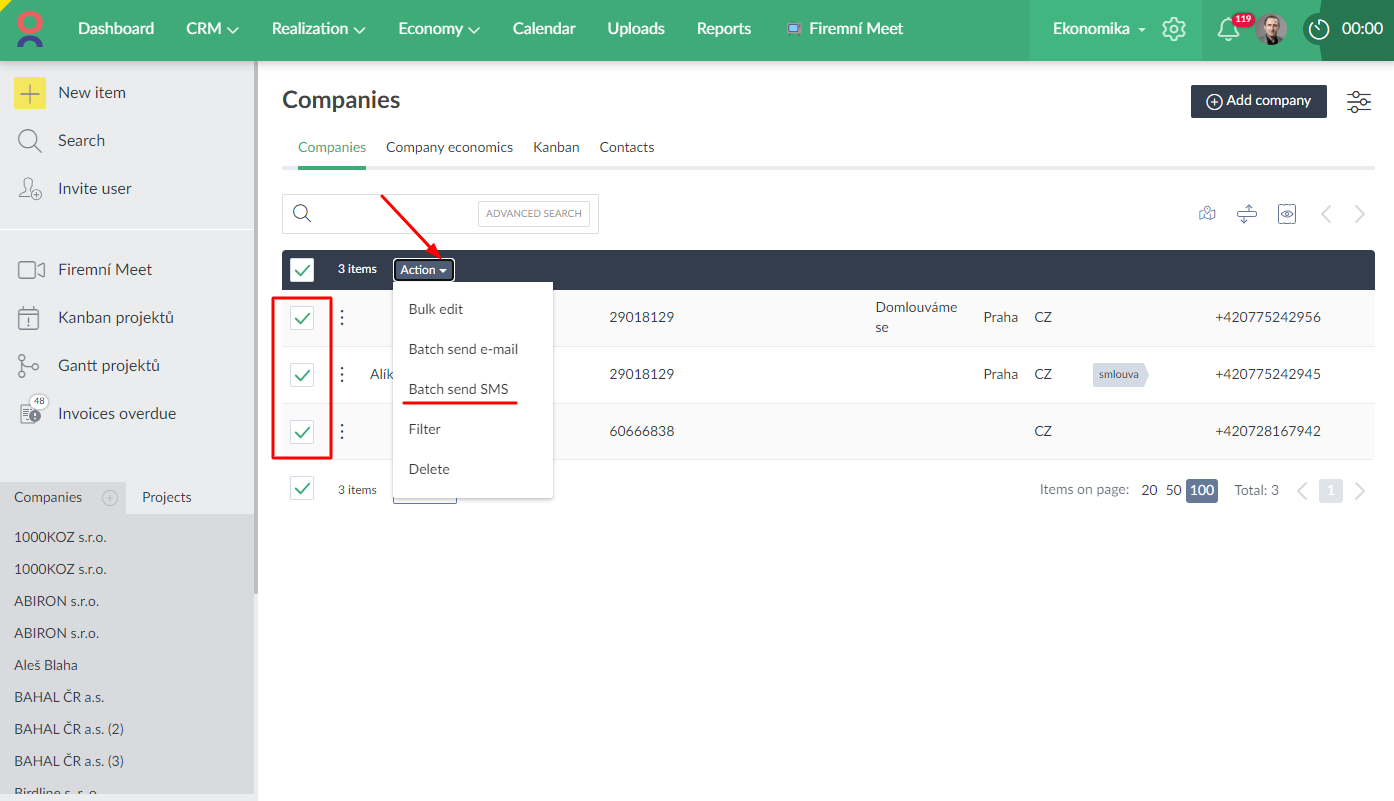
Task: Open the settings gear icon
Action: coord(1174,29)
